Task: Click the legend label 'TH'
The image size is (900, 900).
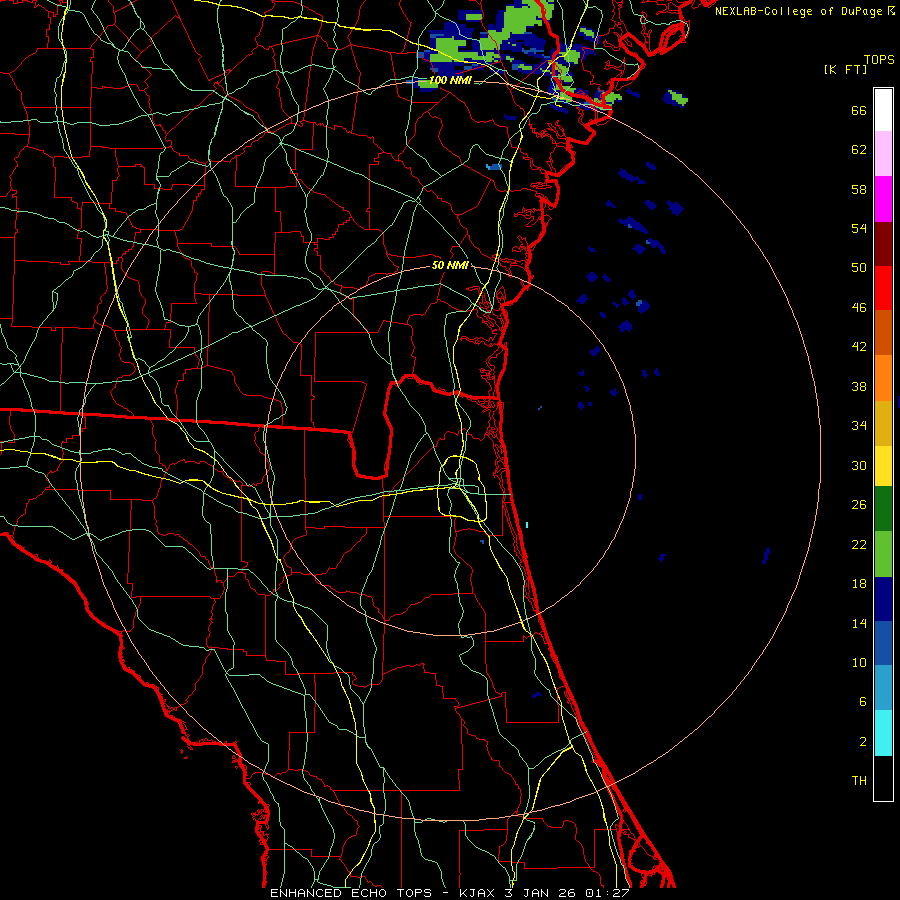Action: point(859,781)
